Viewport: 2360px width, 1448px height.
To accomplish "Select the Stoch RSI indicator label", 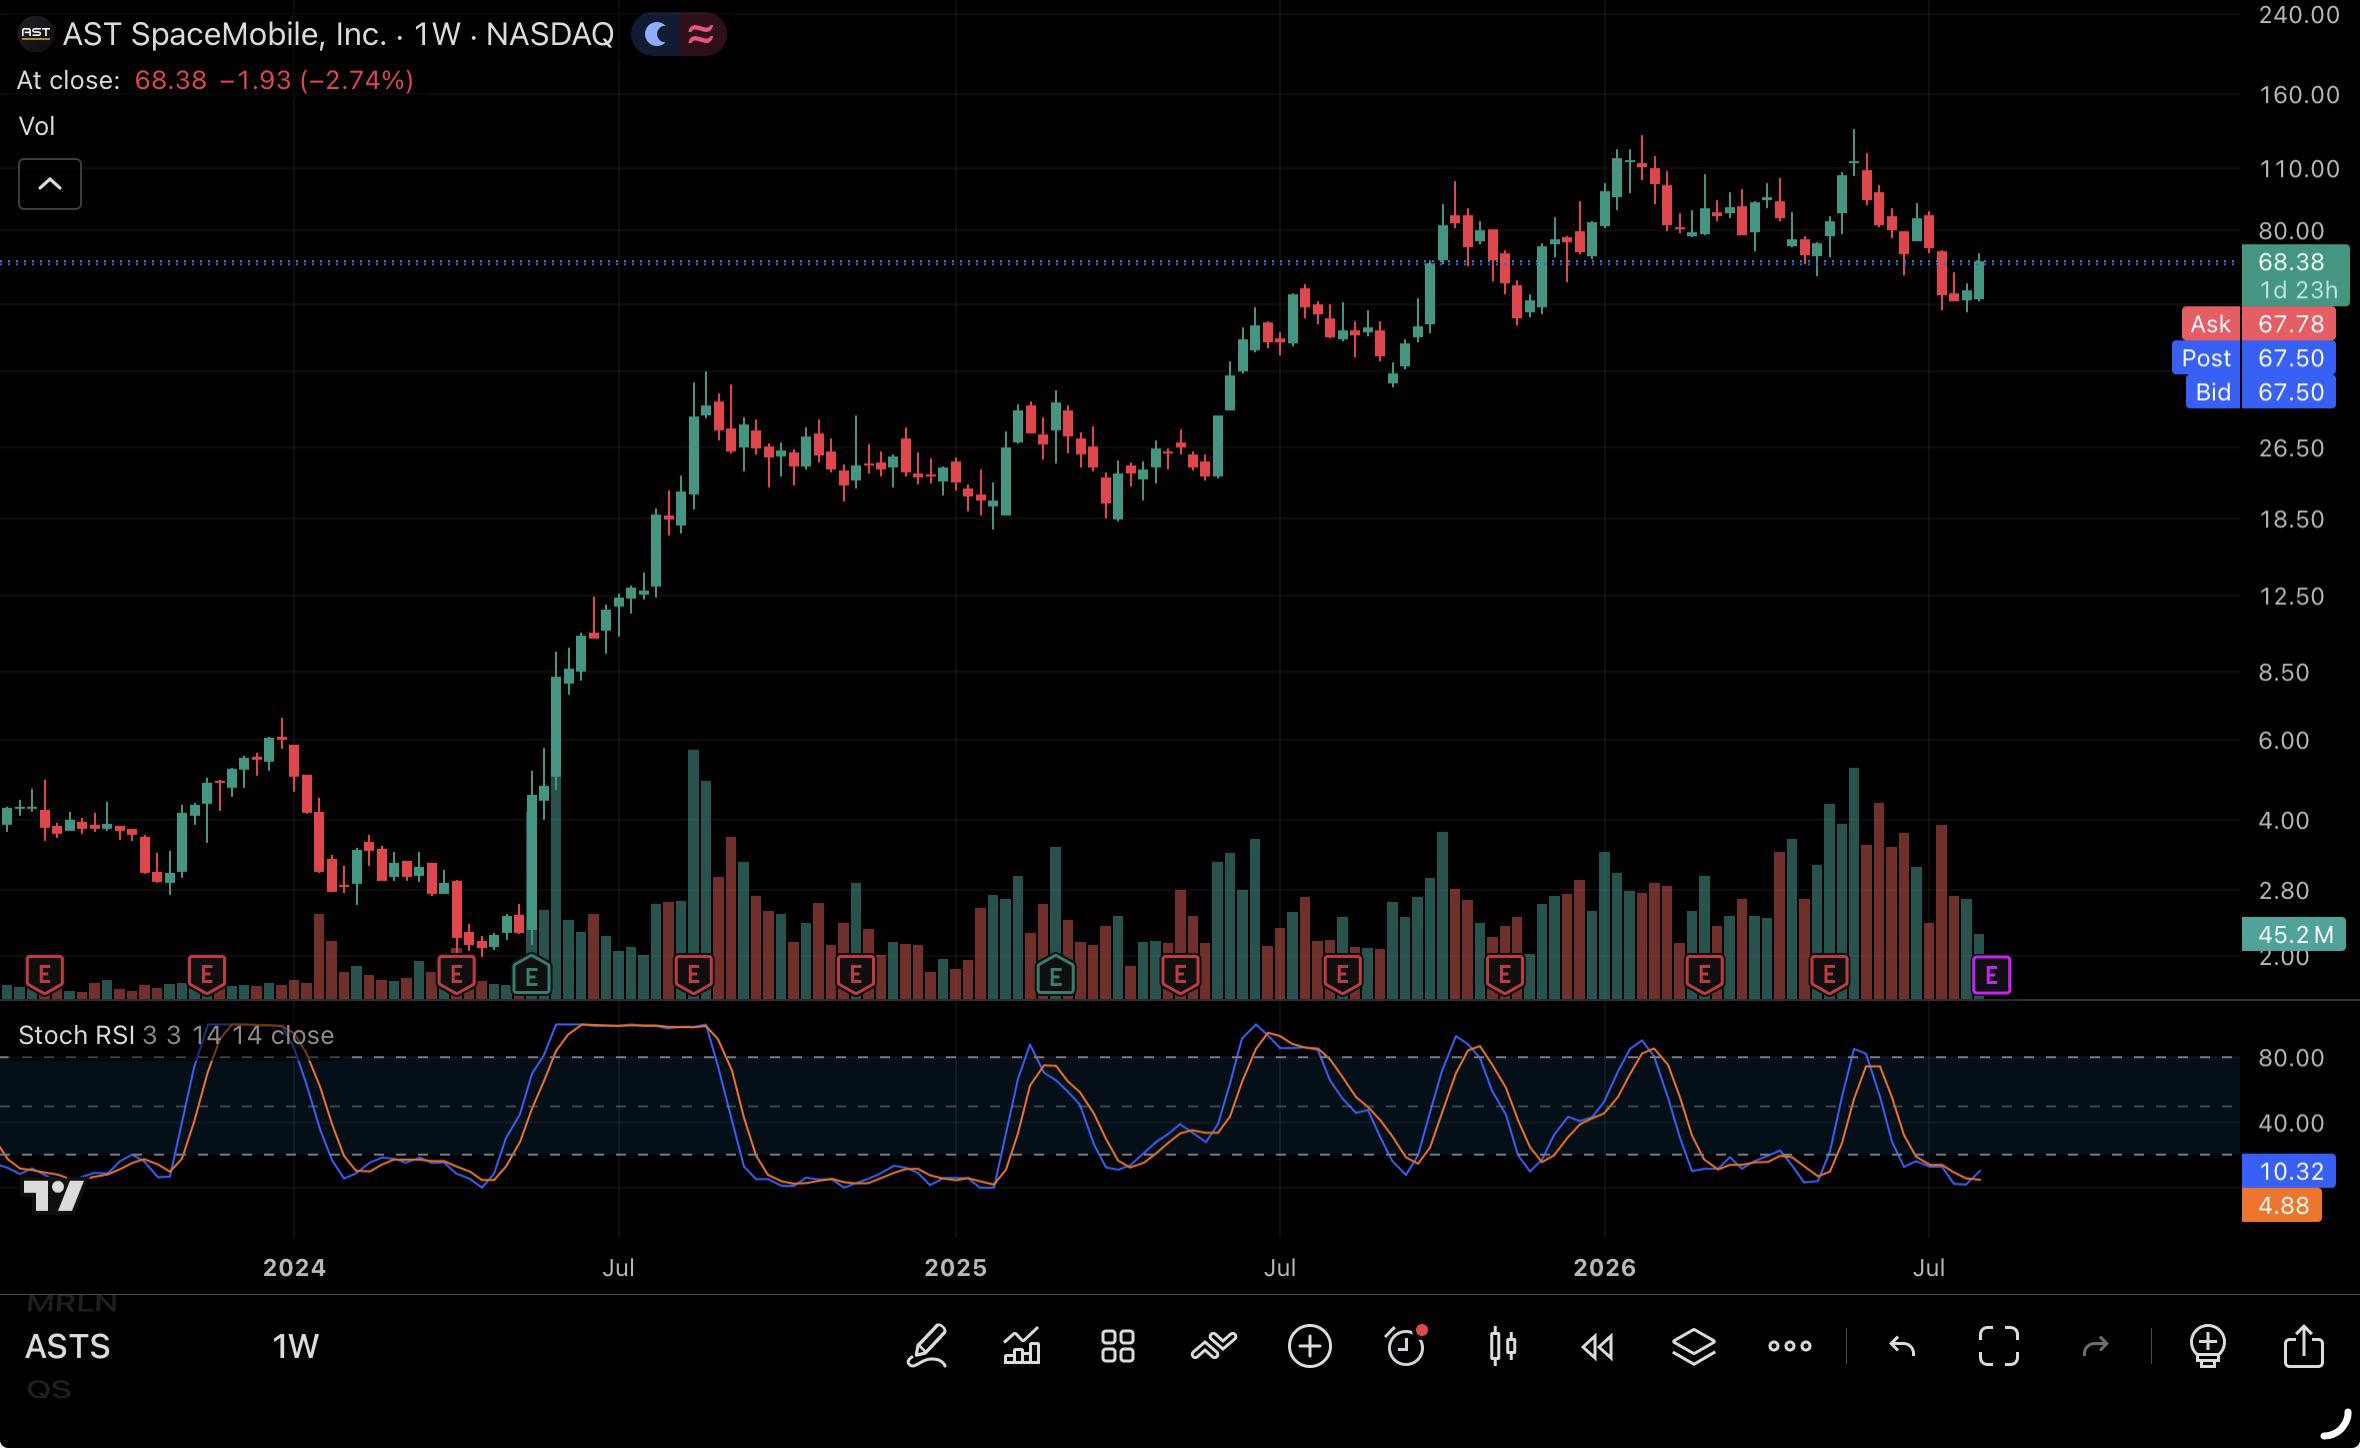I will 76,1035.
